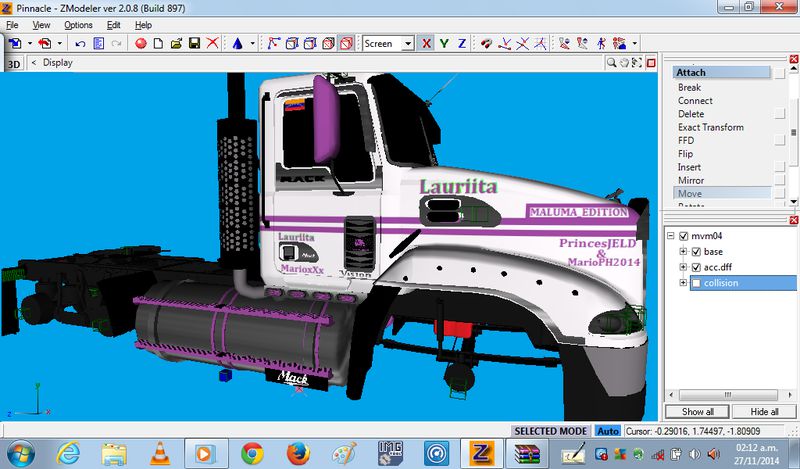The image size is (800, 469).
Task: Click the red sphere materials icon
Action: coord(141,44)
